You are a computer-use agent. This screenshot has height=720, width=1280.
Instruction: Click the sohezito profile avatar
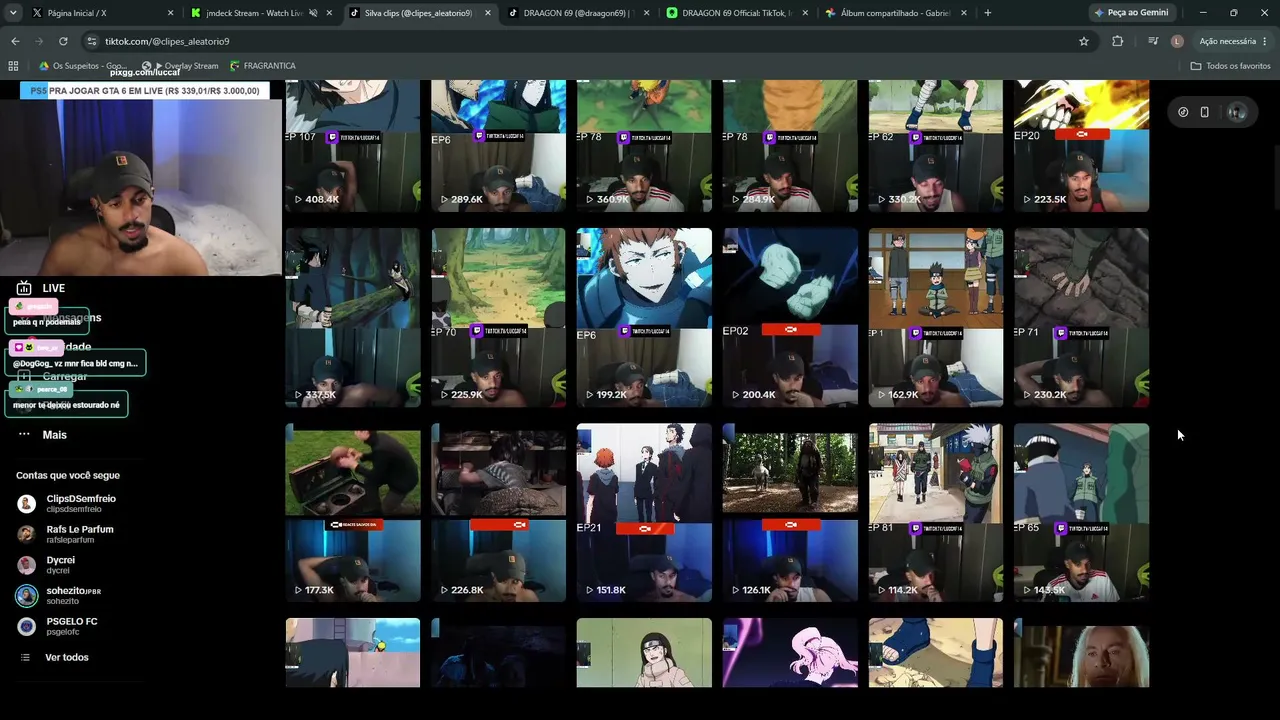[x=27, y=596]
